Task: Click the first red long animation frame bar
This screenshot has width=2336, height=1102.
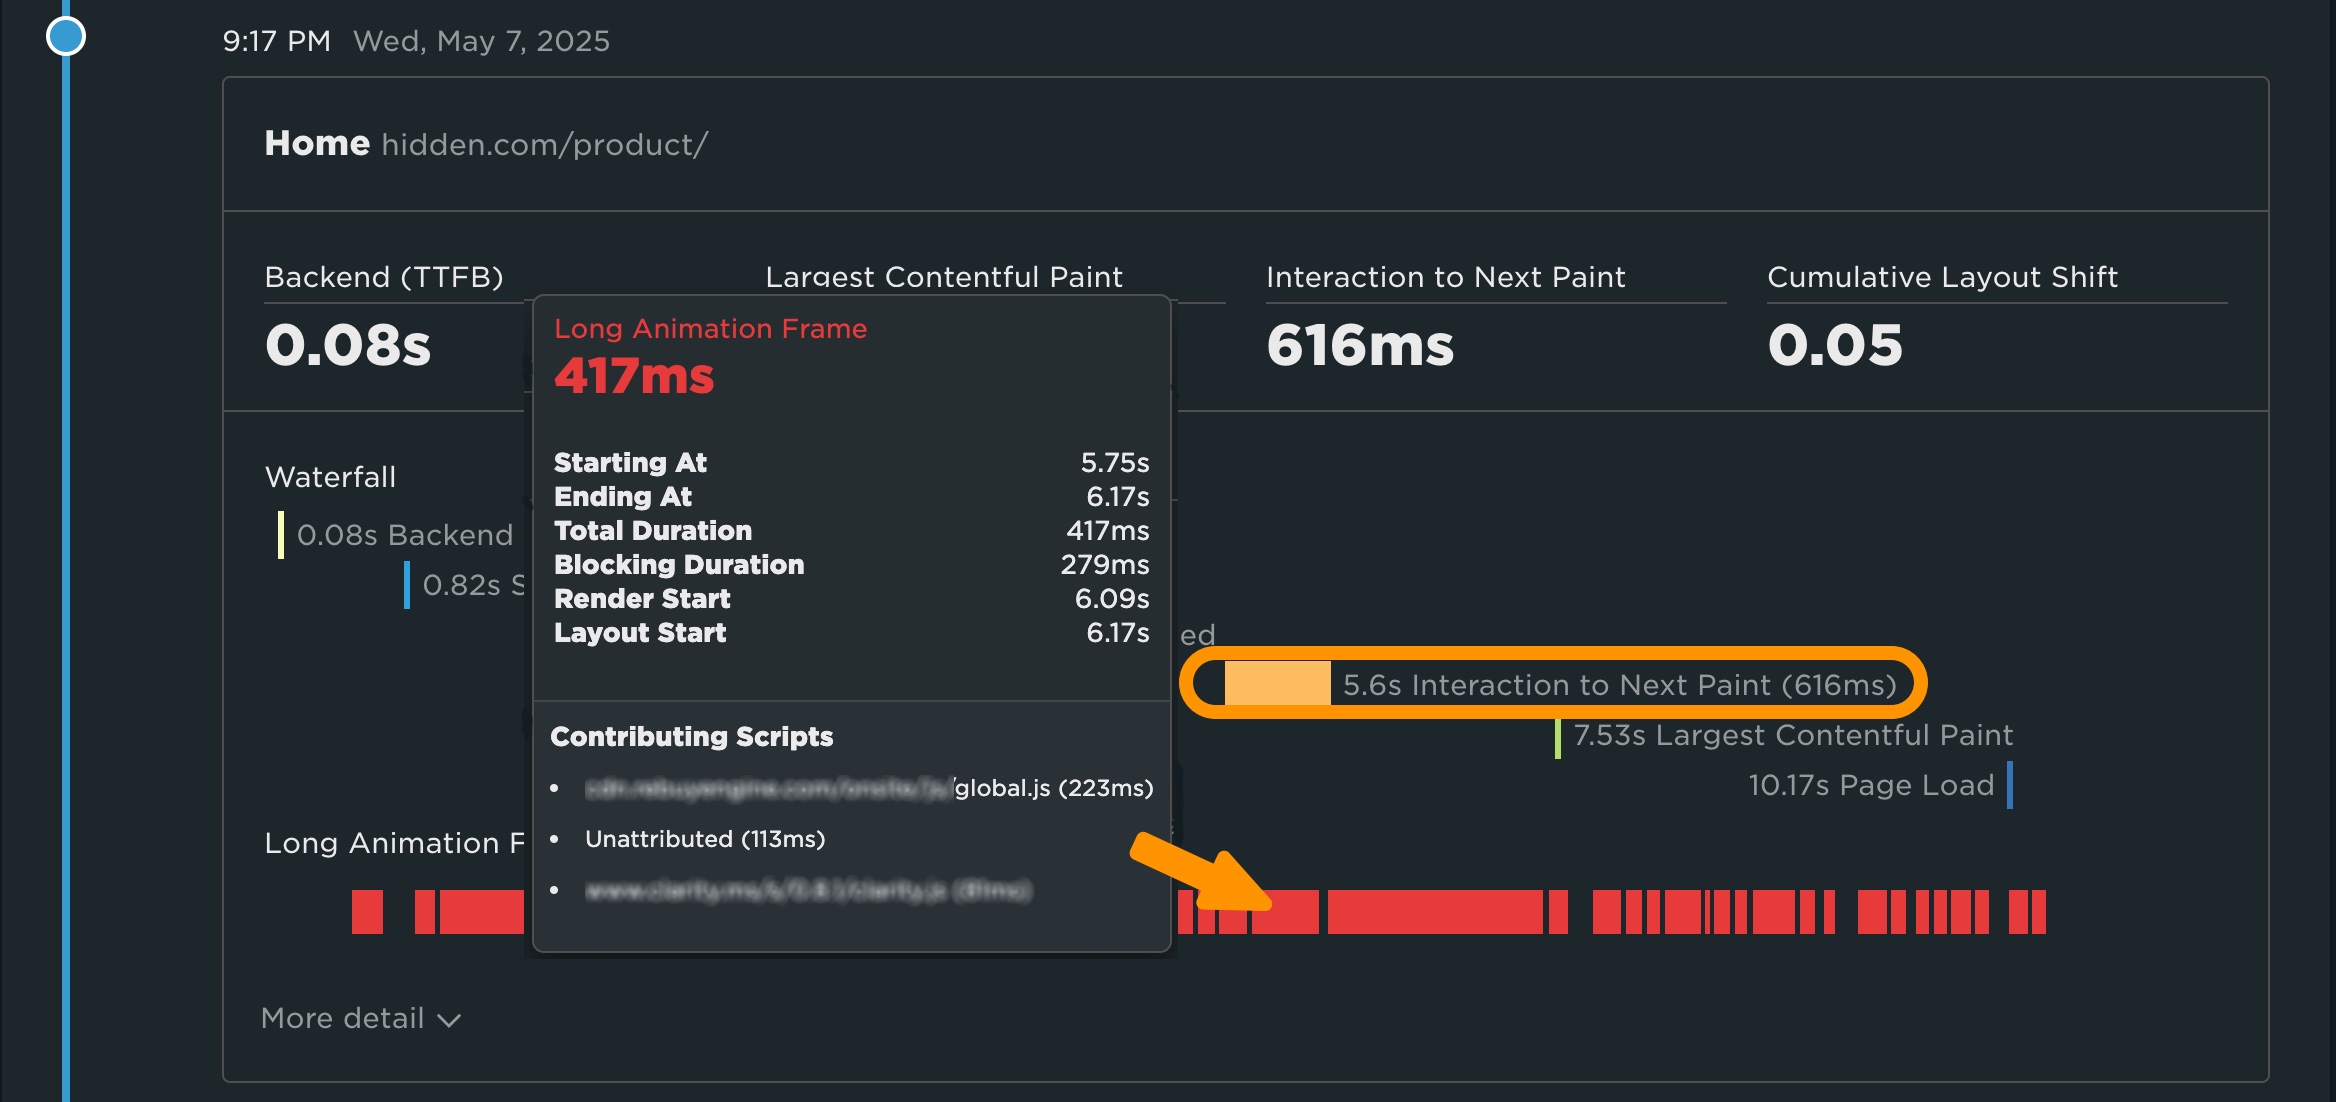Action: [367, 912]
